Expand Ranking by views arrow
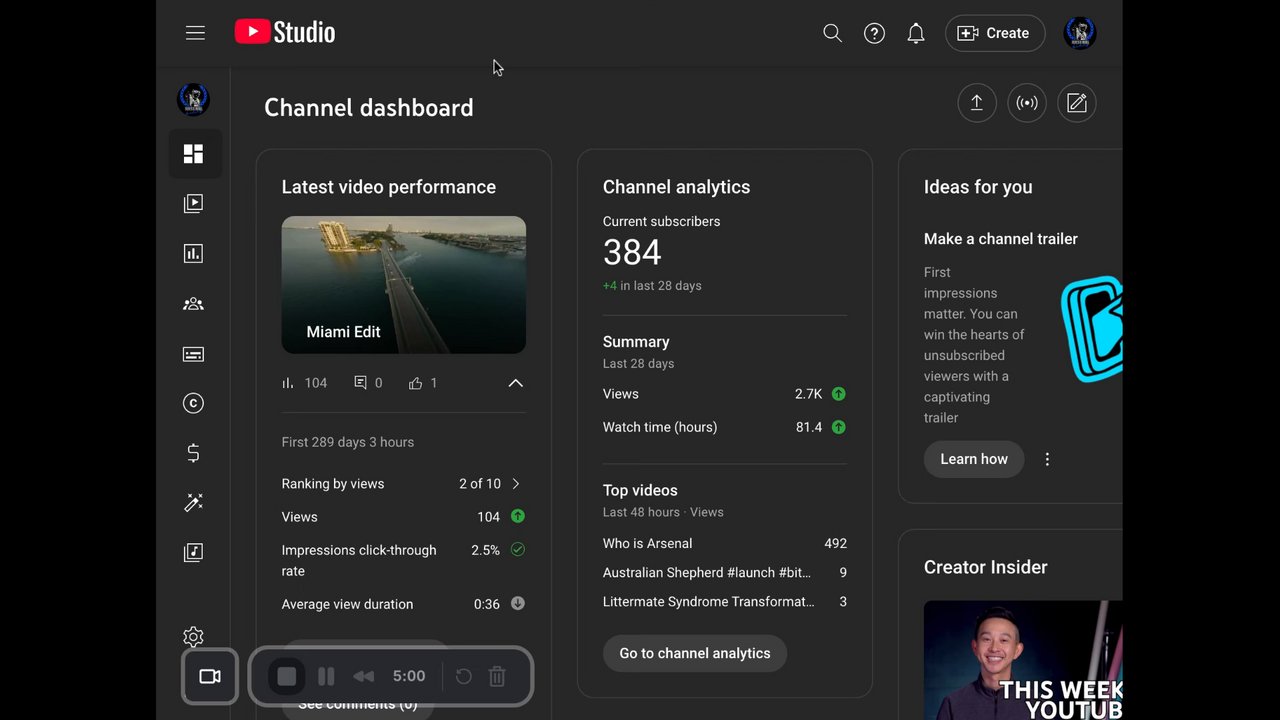Viewport: 1280px width, 720px height. (516, 484)
